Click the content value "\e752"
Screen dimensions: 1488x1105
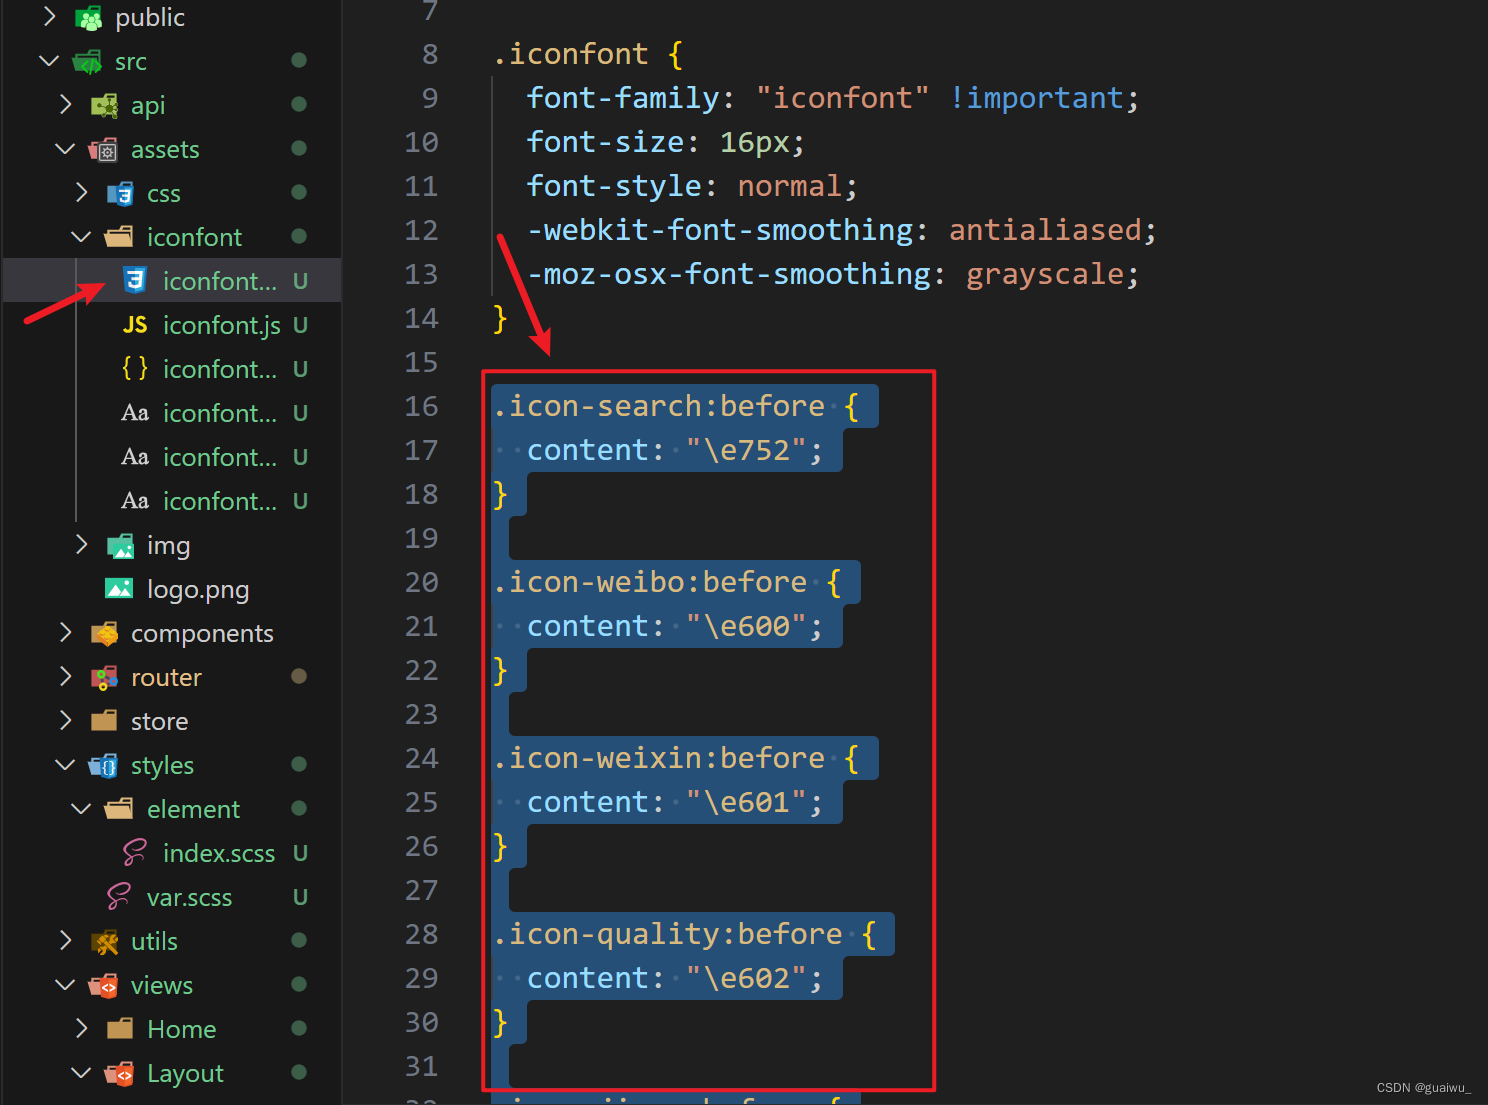tap(747, 450)
